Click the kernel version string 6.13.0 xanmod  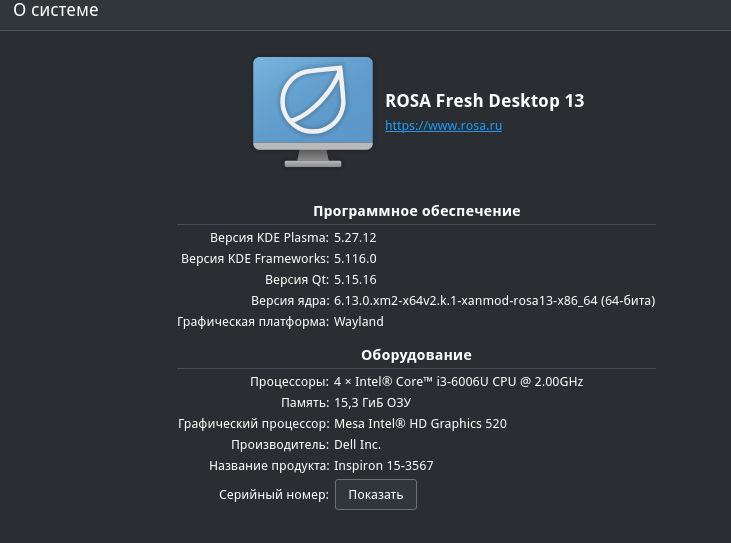pyautogui.click(x=494, y=300)
